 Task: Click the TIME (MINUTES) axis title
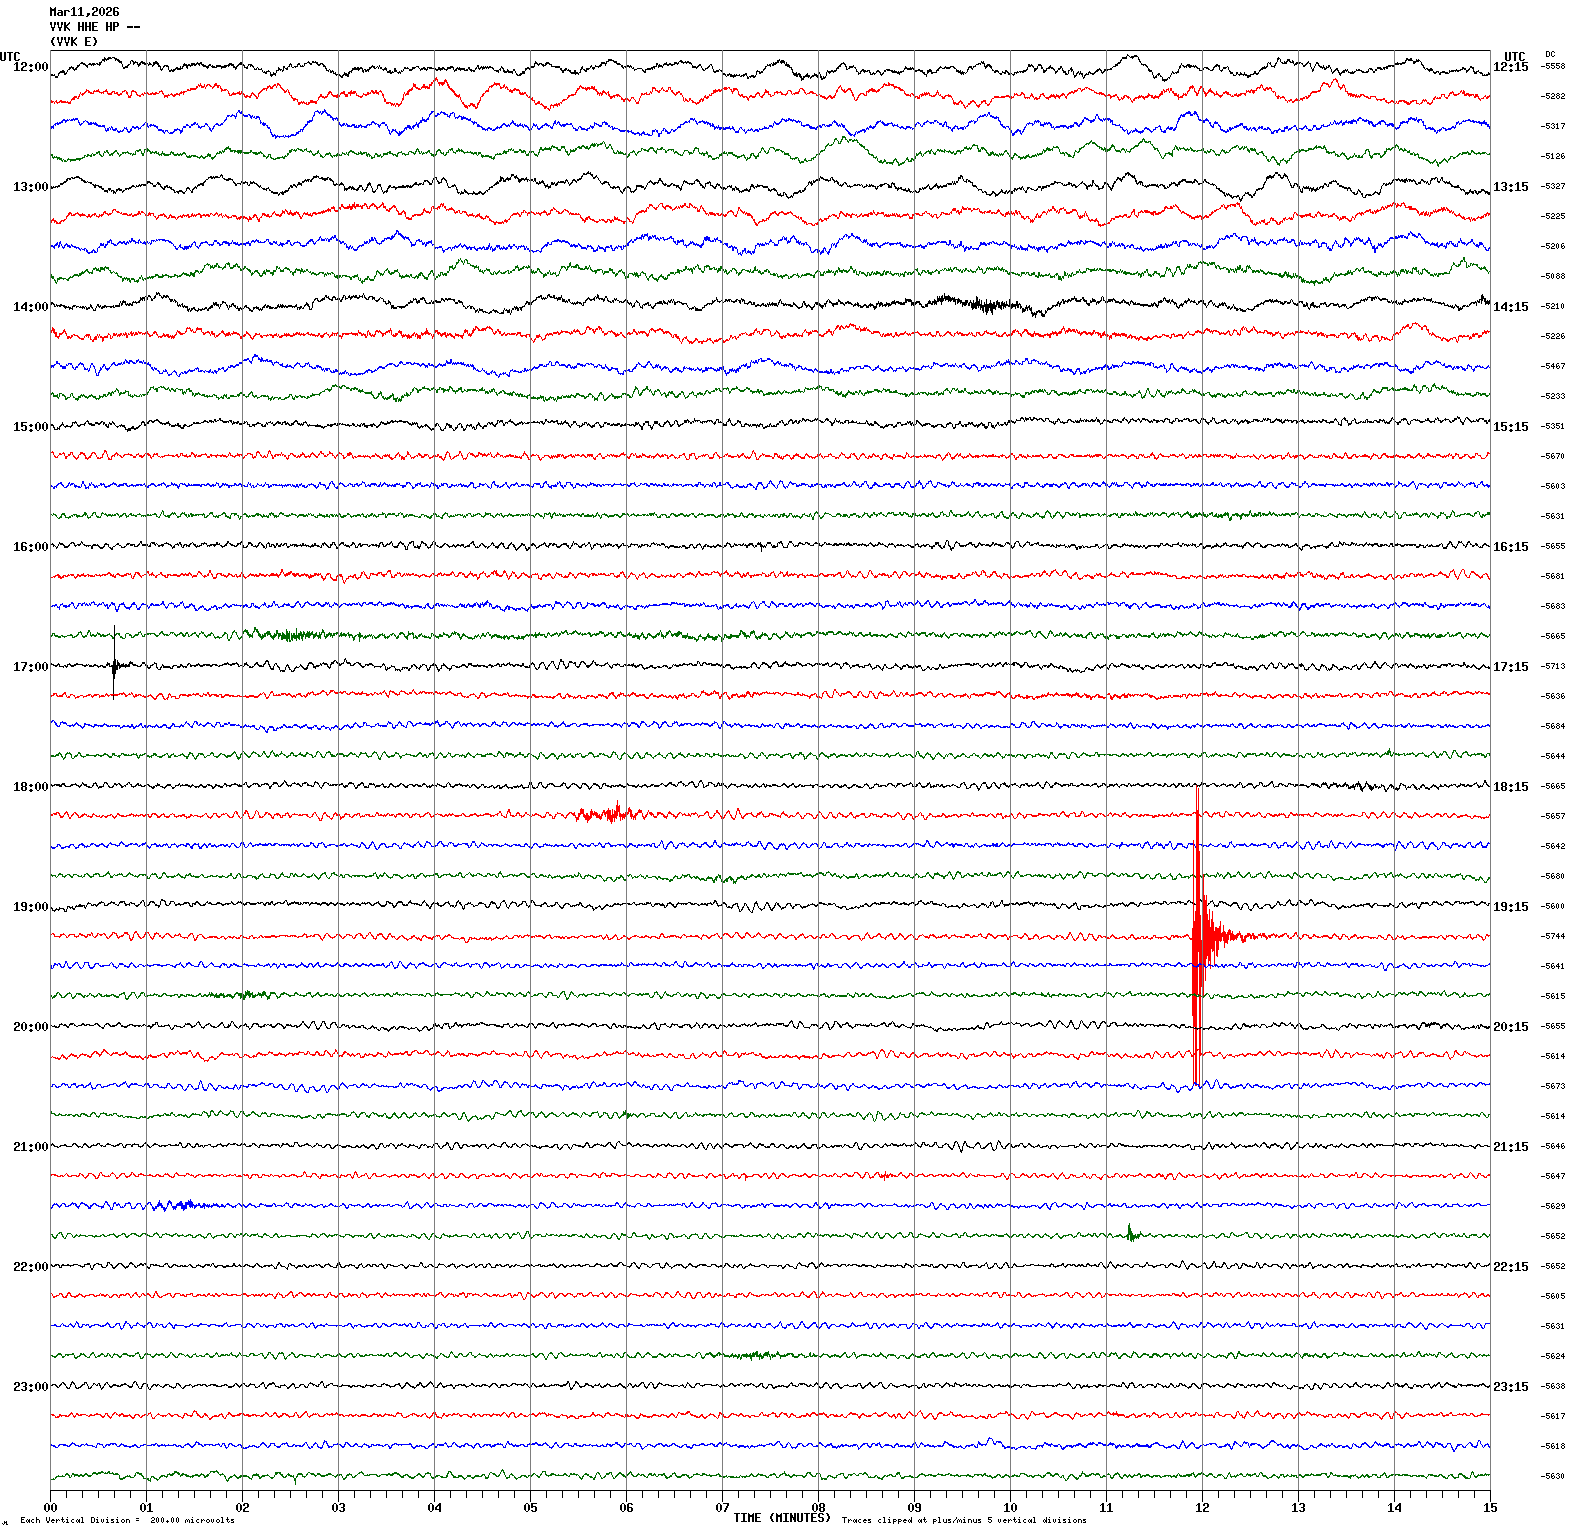pyautogui.click(x=781, y=1518)
